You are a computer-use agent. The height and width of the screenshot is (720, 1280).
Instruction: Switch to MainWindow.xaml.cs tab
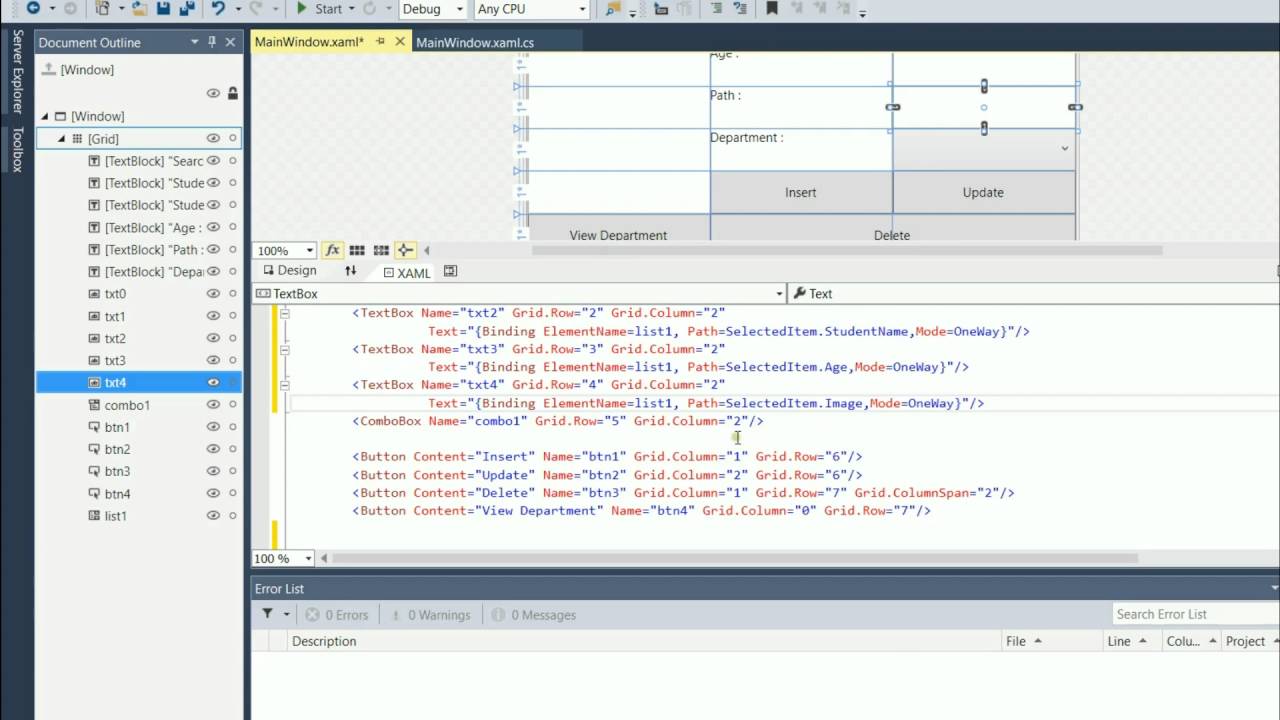475,42
